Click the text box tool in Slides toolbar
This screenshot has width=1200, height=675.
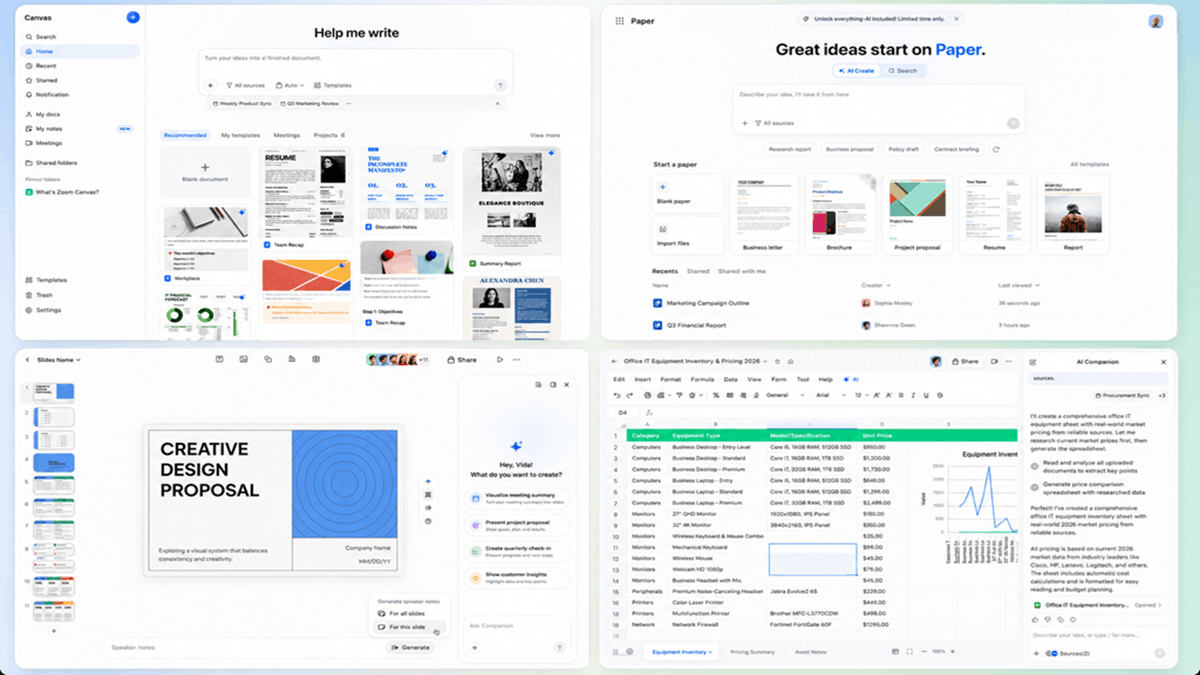click(220, 359)
